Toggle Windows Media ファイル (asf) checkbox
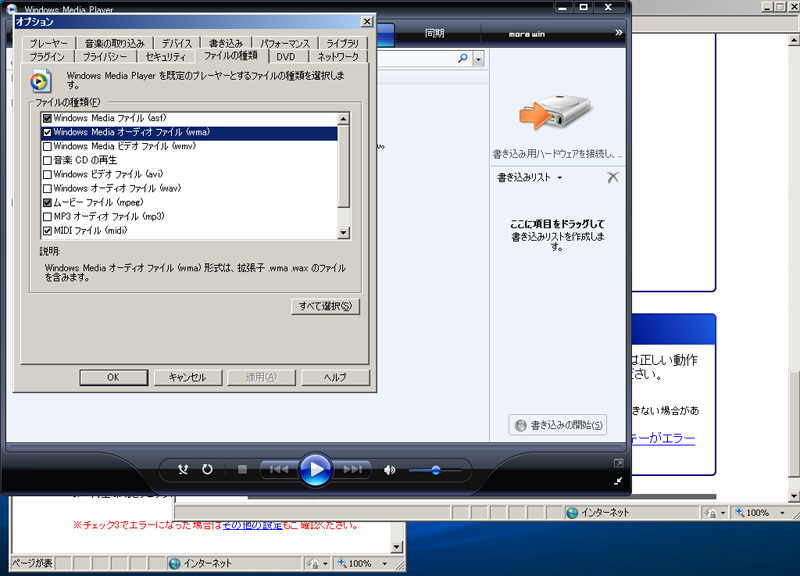The height and width of the screenshot is (576, 800). tap(47, 118)
